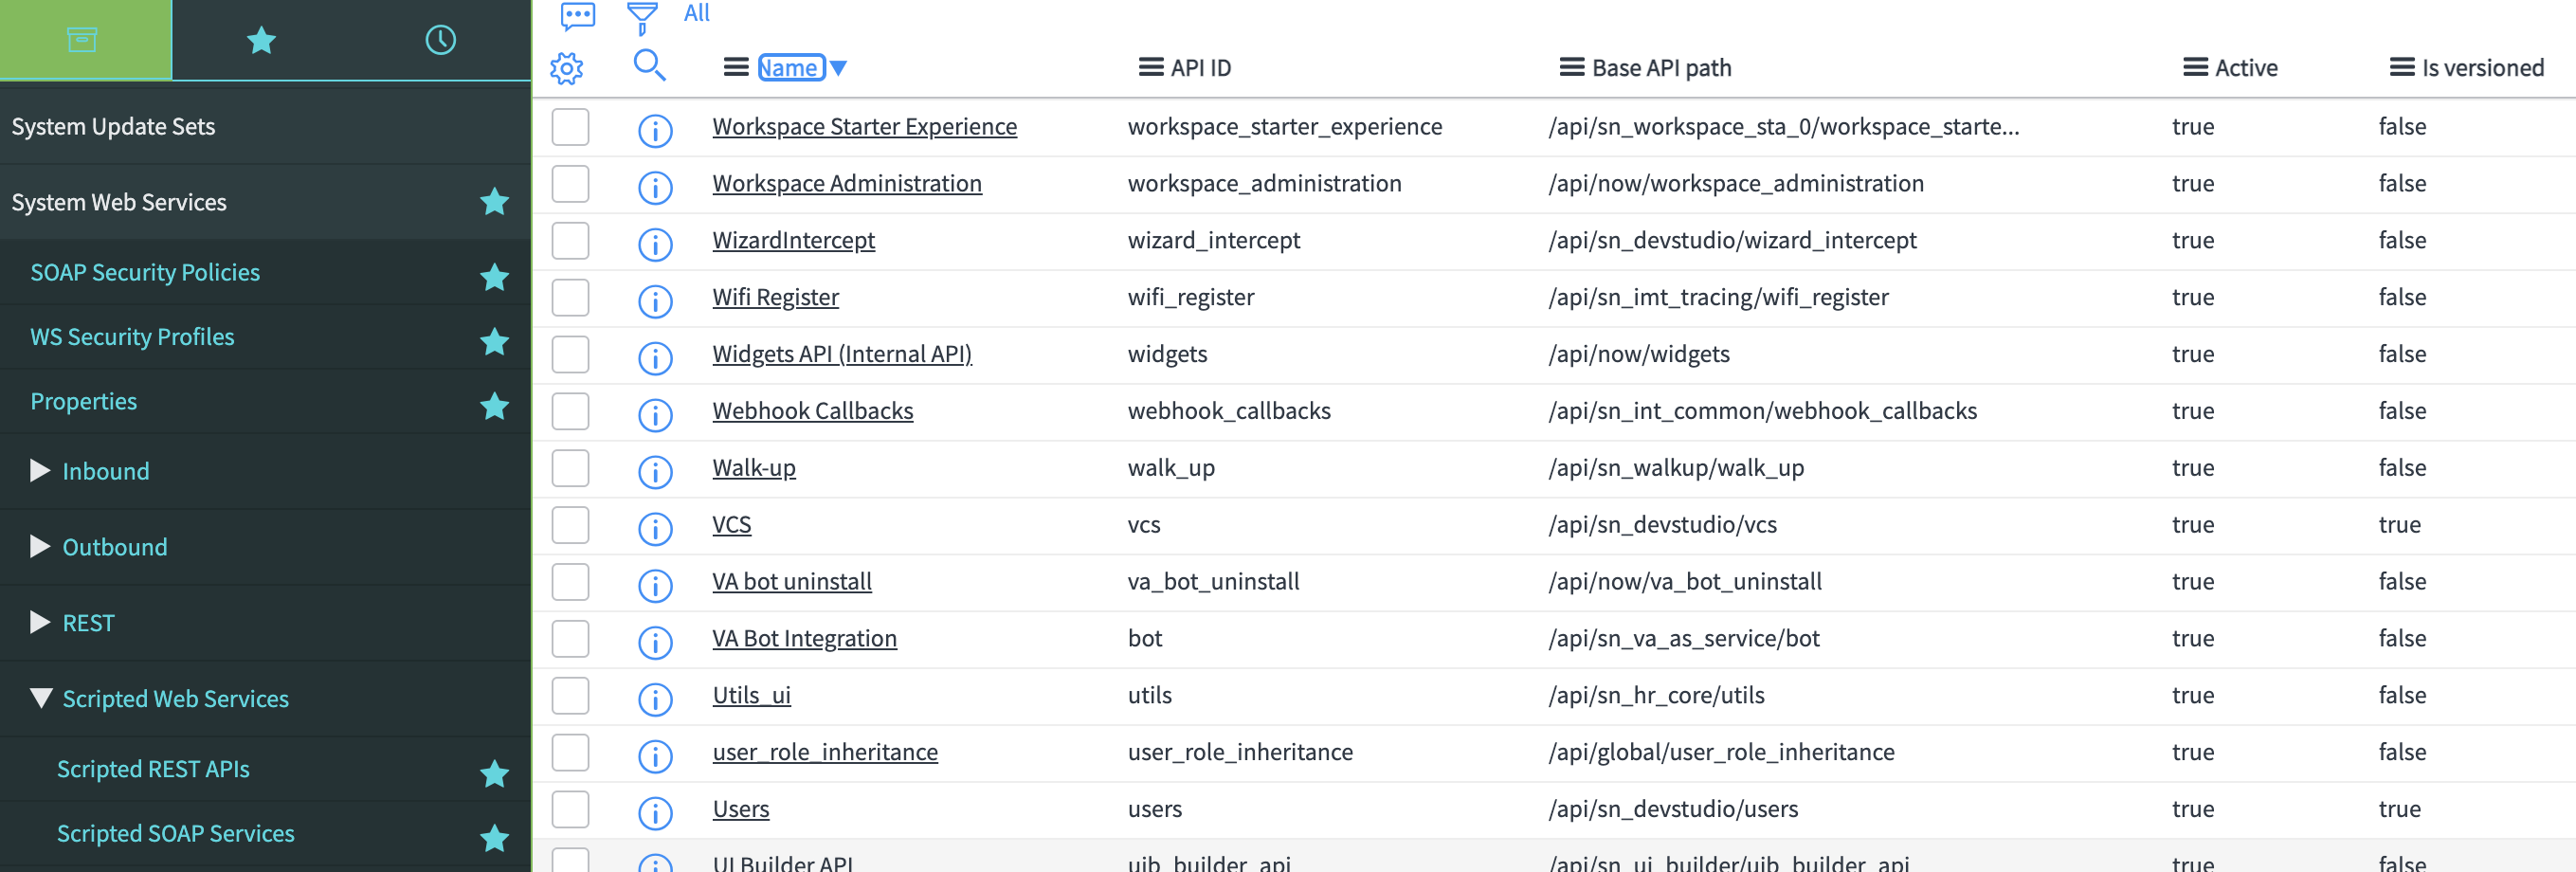Click the All filter breadcrumb link

696,13
